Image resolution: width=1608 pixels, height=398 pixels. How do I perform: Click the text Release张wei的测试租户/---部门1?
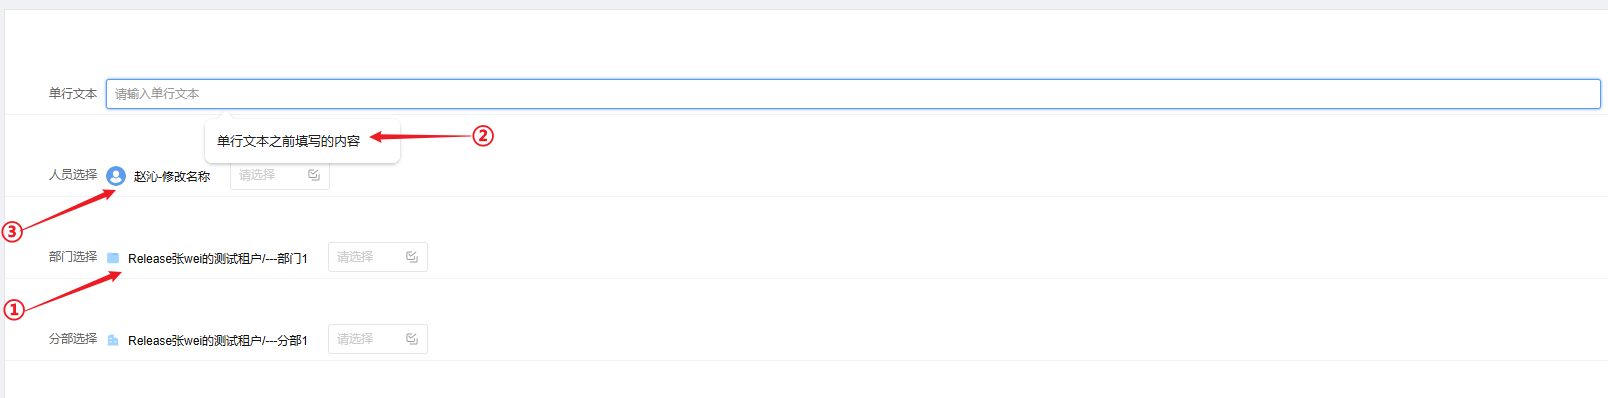(218, 259)
